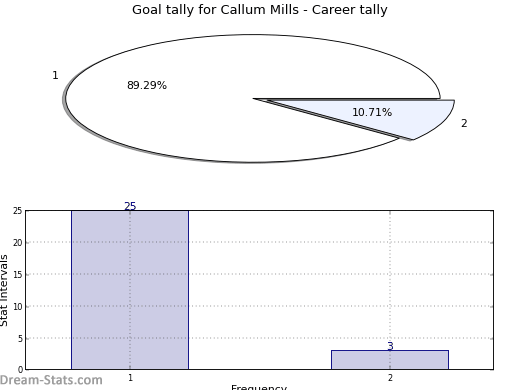Click the pie label 2
Viewport: 520px width, 390px height.
coord(464,123)
